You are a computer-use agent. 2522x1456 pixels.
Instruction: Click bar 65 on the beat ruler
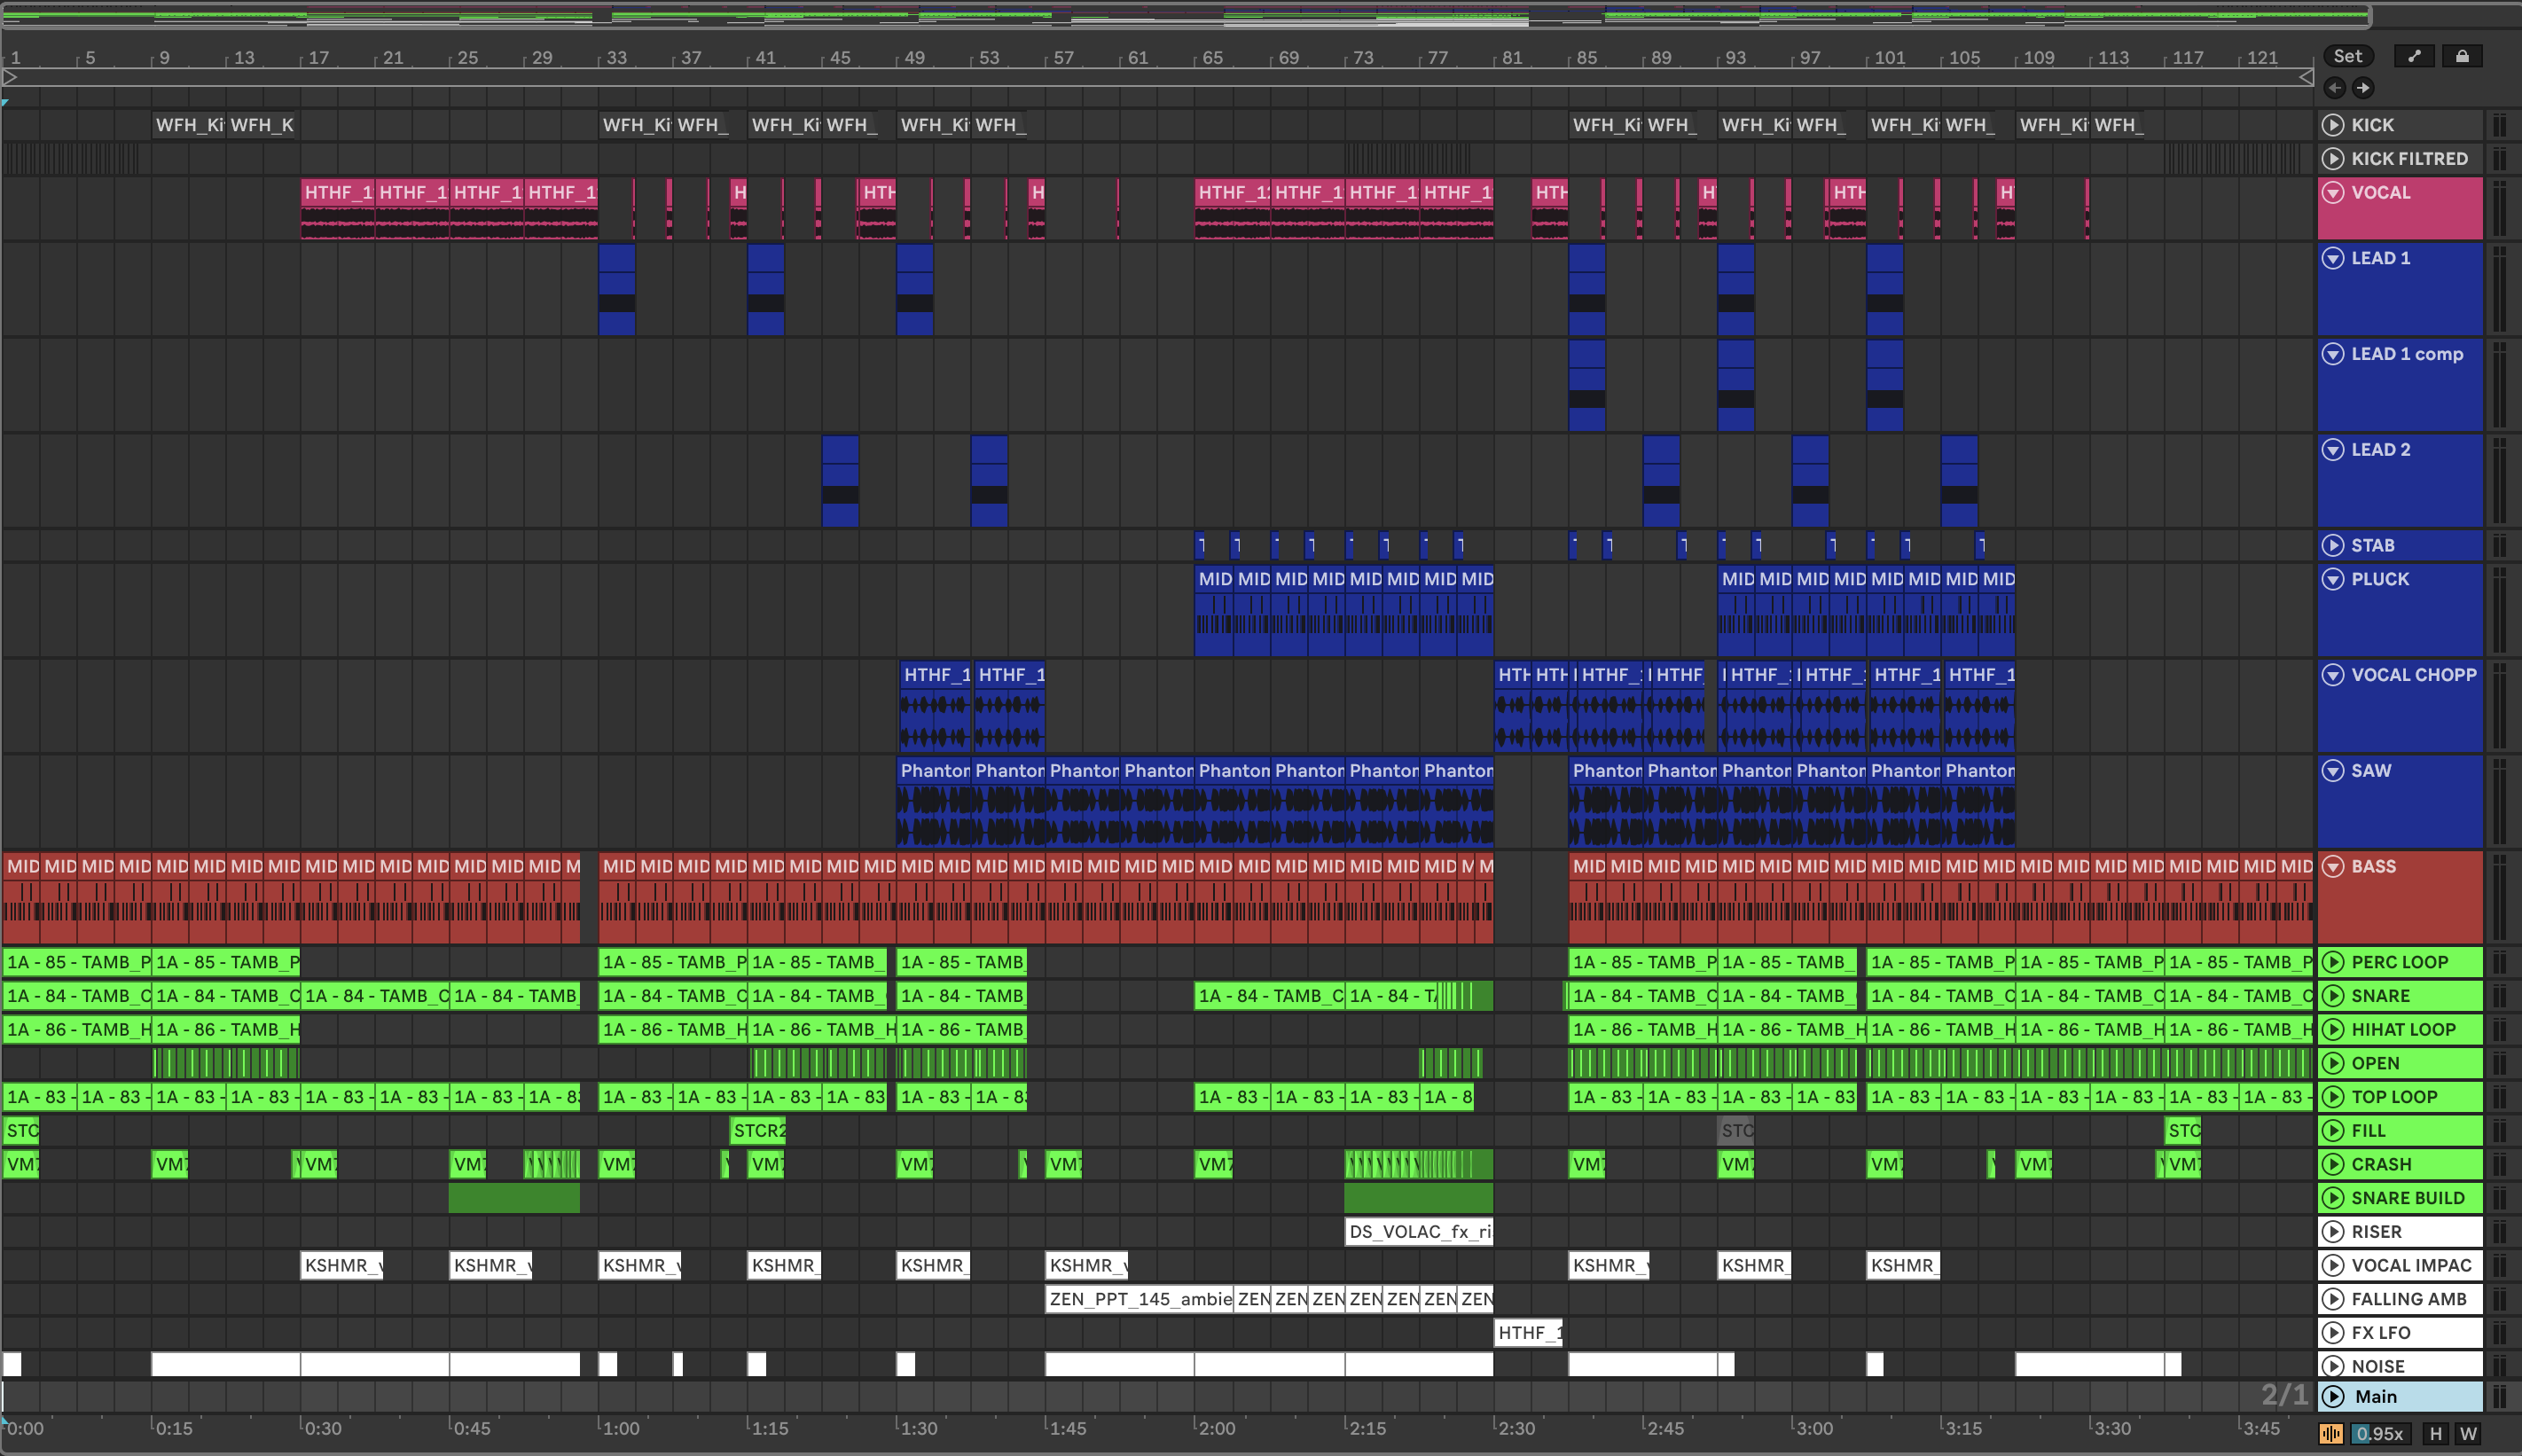(1212, 58)
